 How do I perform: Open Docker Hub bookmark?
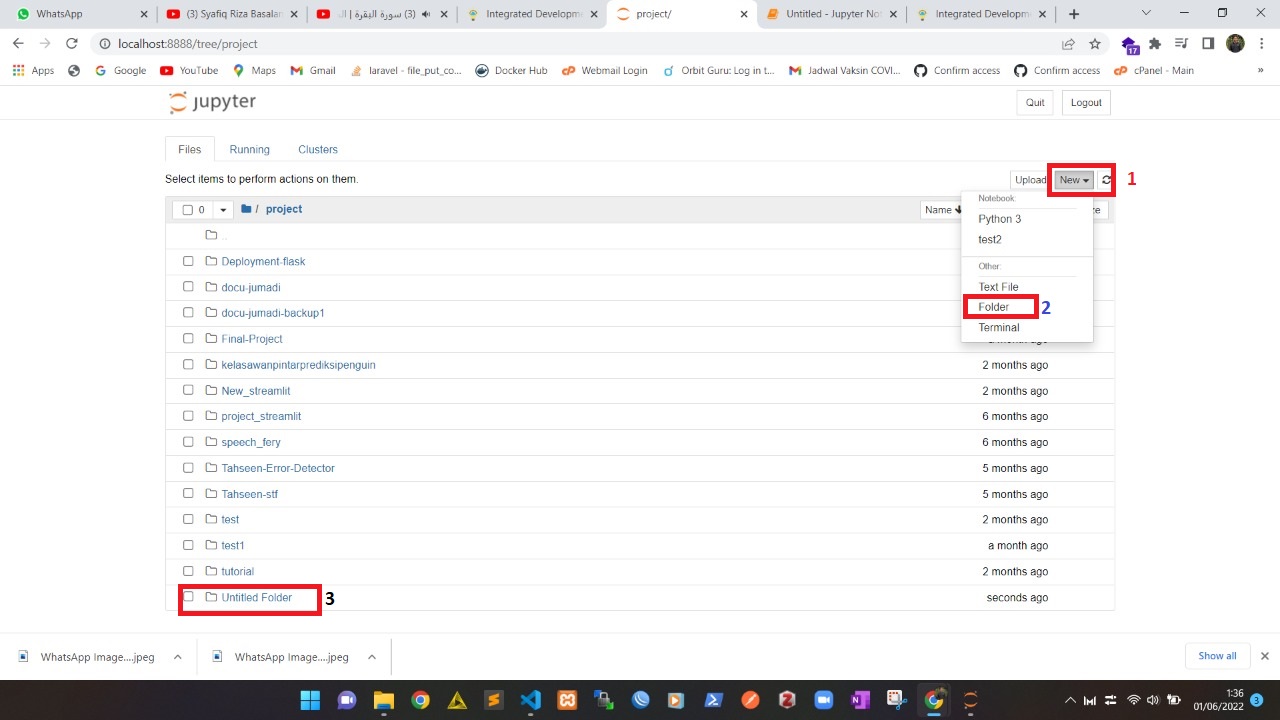[x=511, y=71]
